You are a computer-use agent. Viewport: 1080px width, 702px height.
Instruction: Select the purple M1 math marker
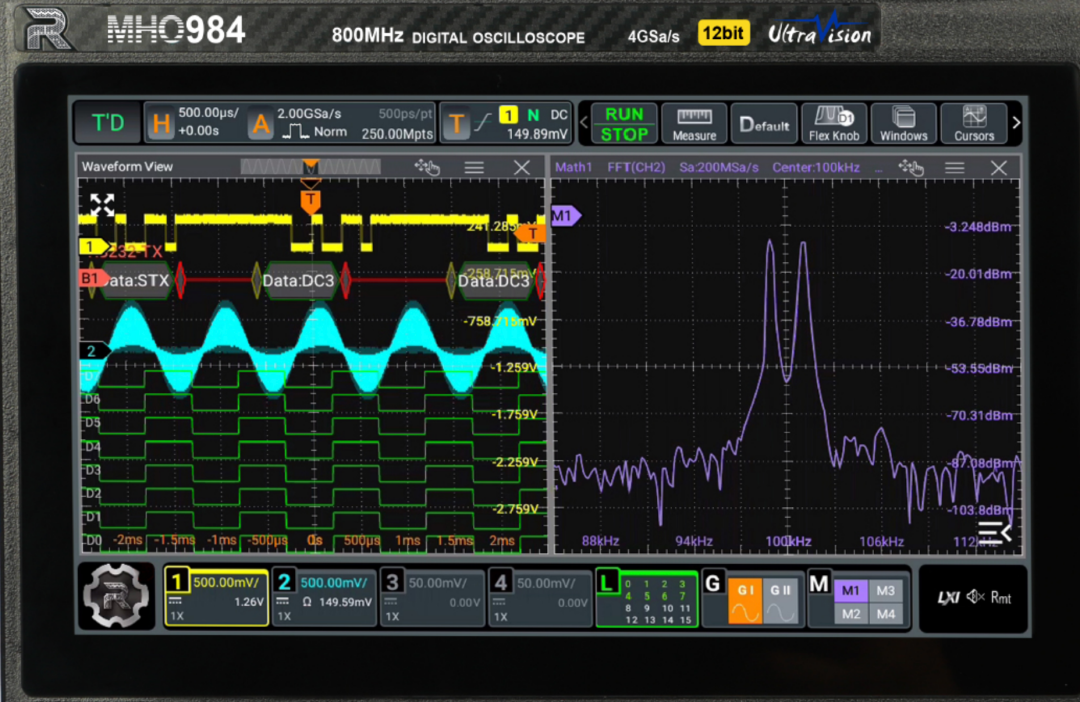pyautogui.click(x=565, y=216)
